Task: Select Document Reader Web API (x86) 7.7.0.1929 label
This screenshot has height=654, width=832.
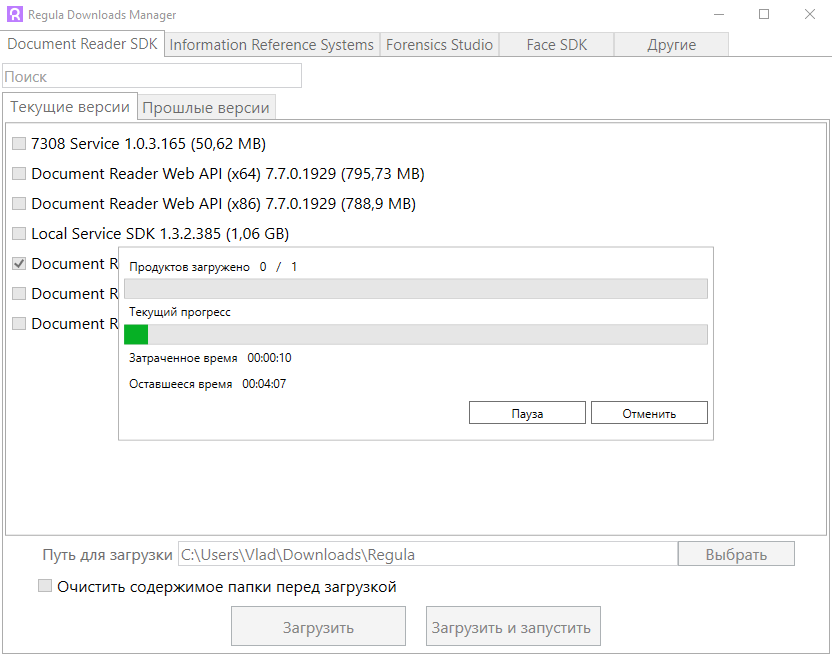Action: pos(223,204)
